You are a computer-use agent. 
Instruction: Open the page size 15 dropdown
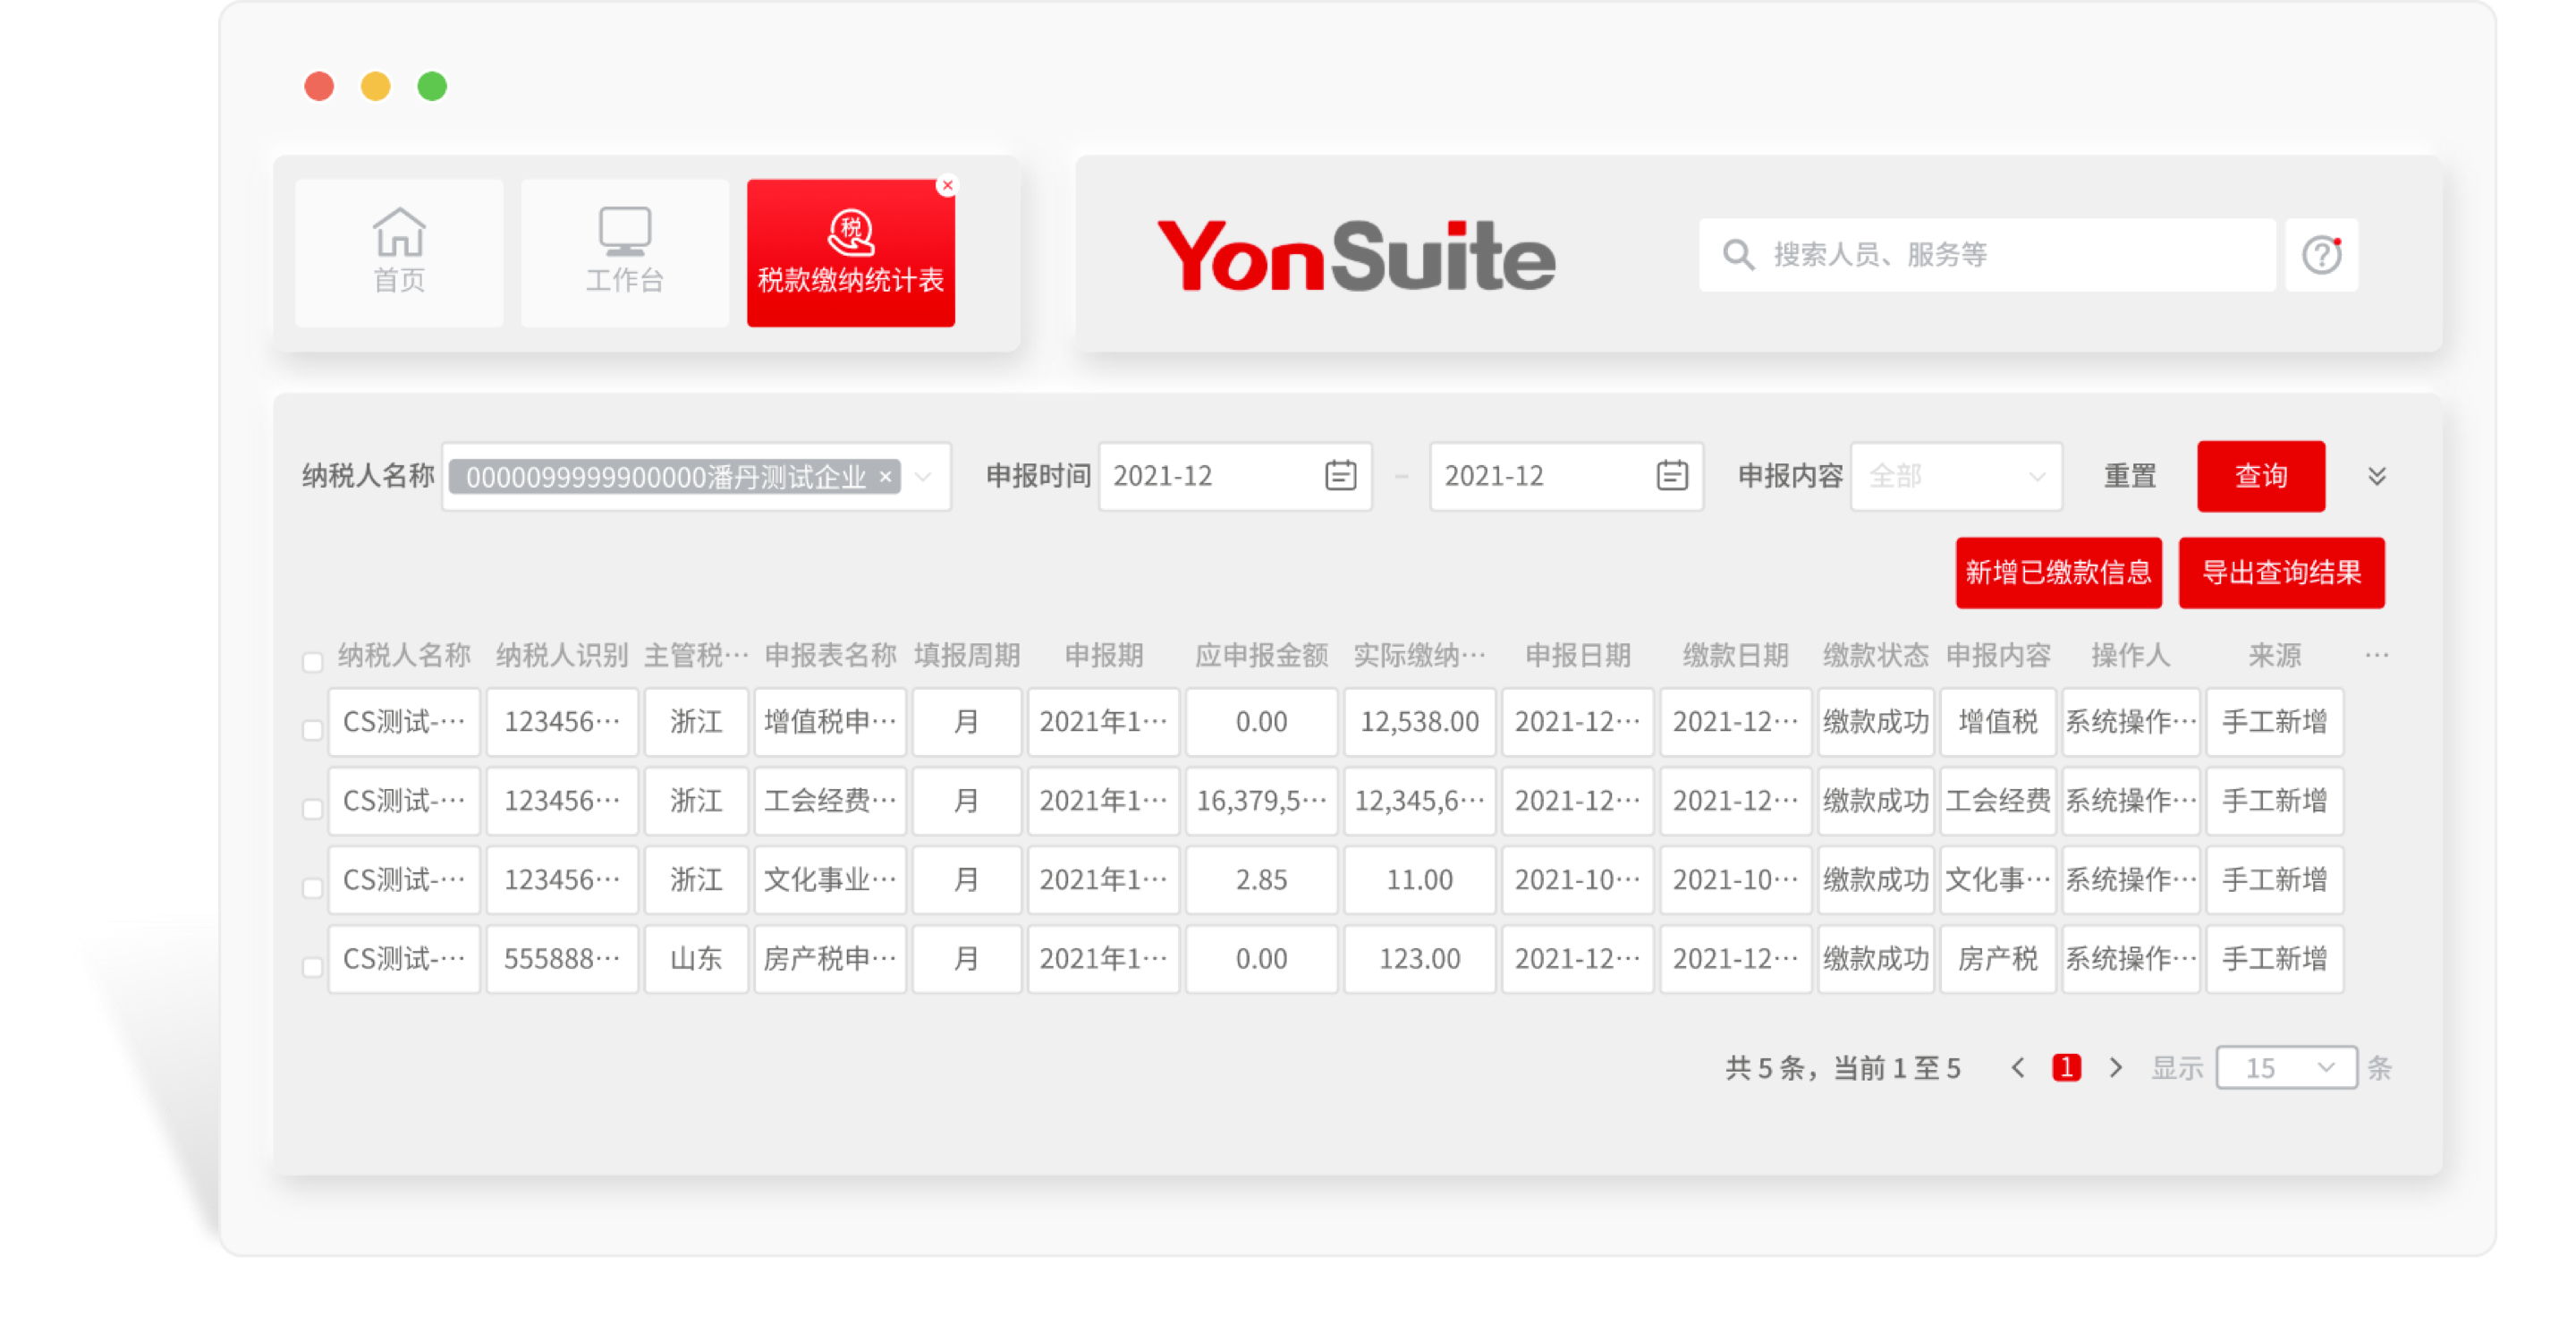point(2286,1068)
